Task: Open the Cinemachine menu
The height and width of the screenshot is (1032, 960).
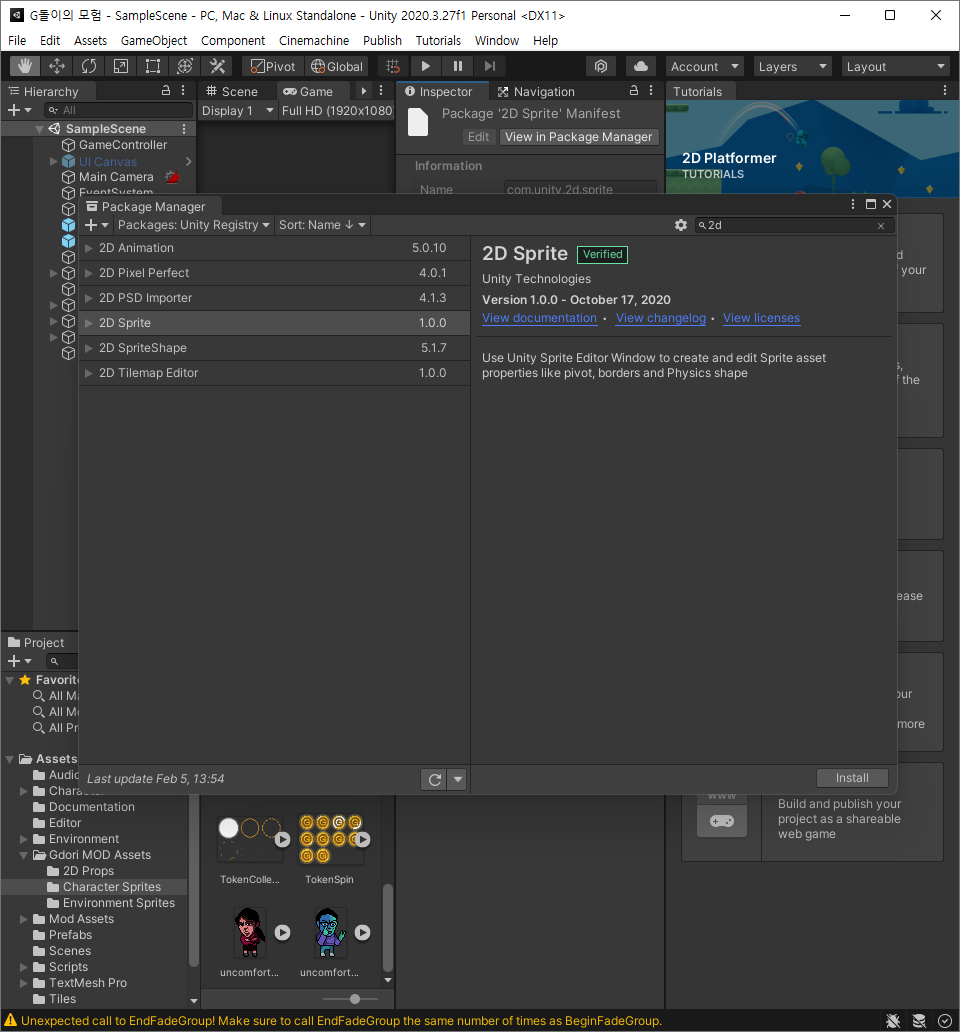Action: [314, 40]
